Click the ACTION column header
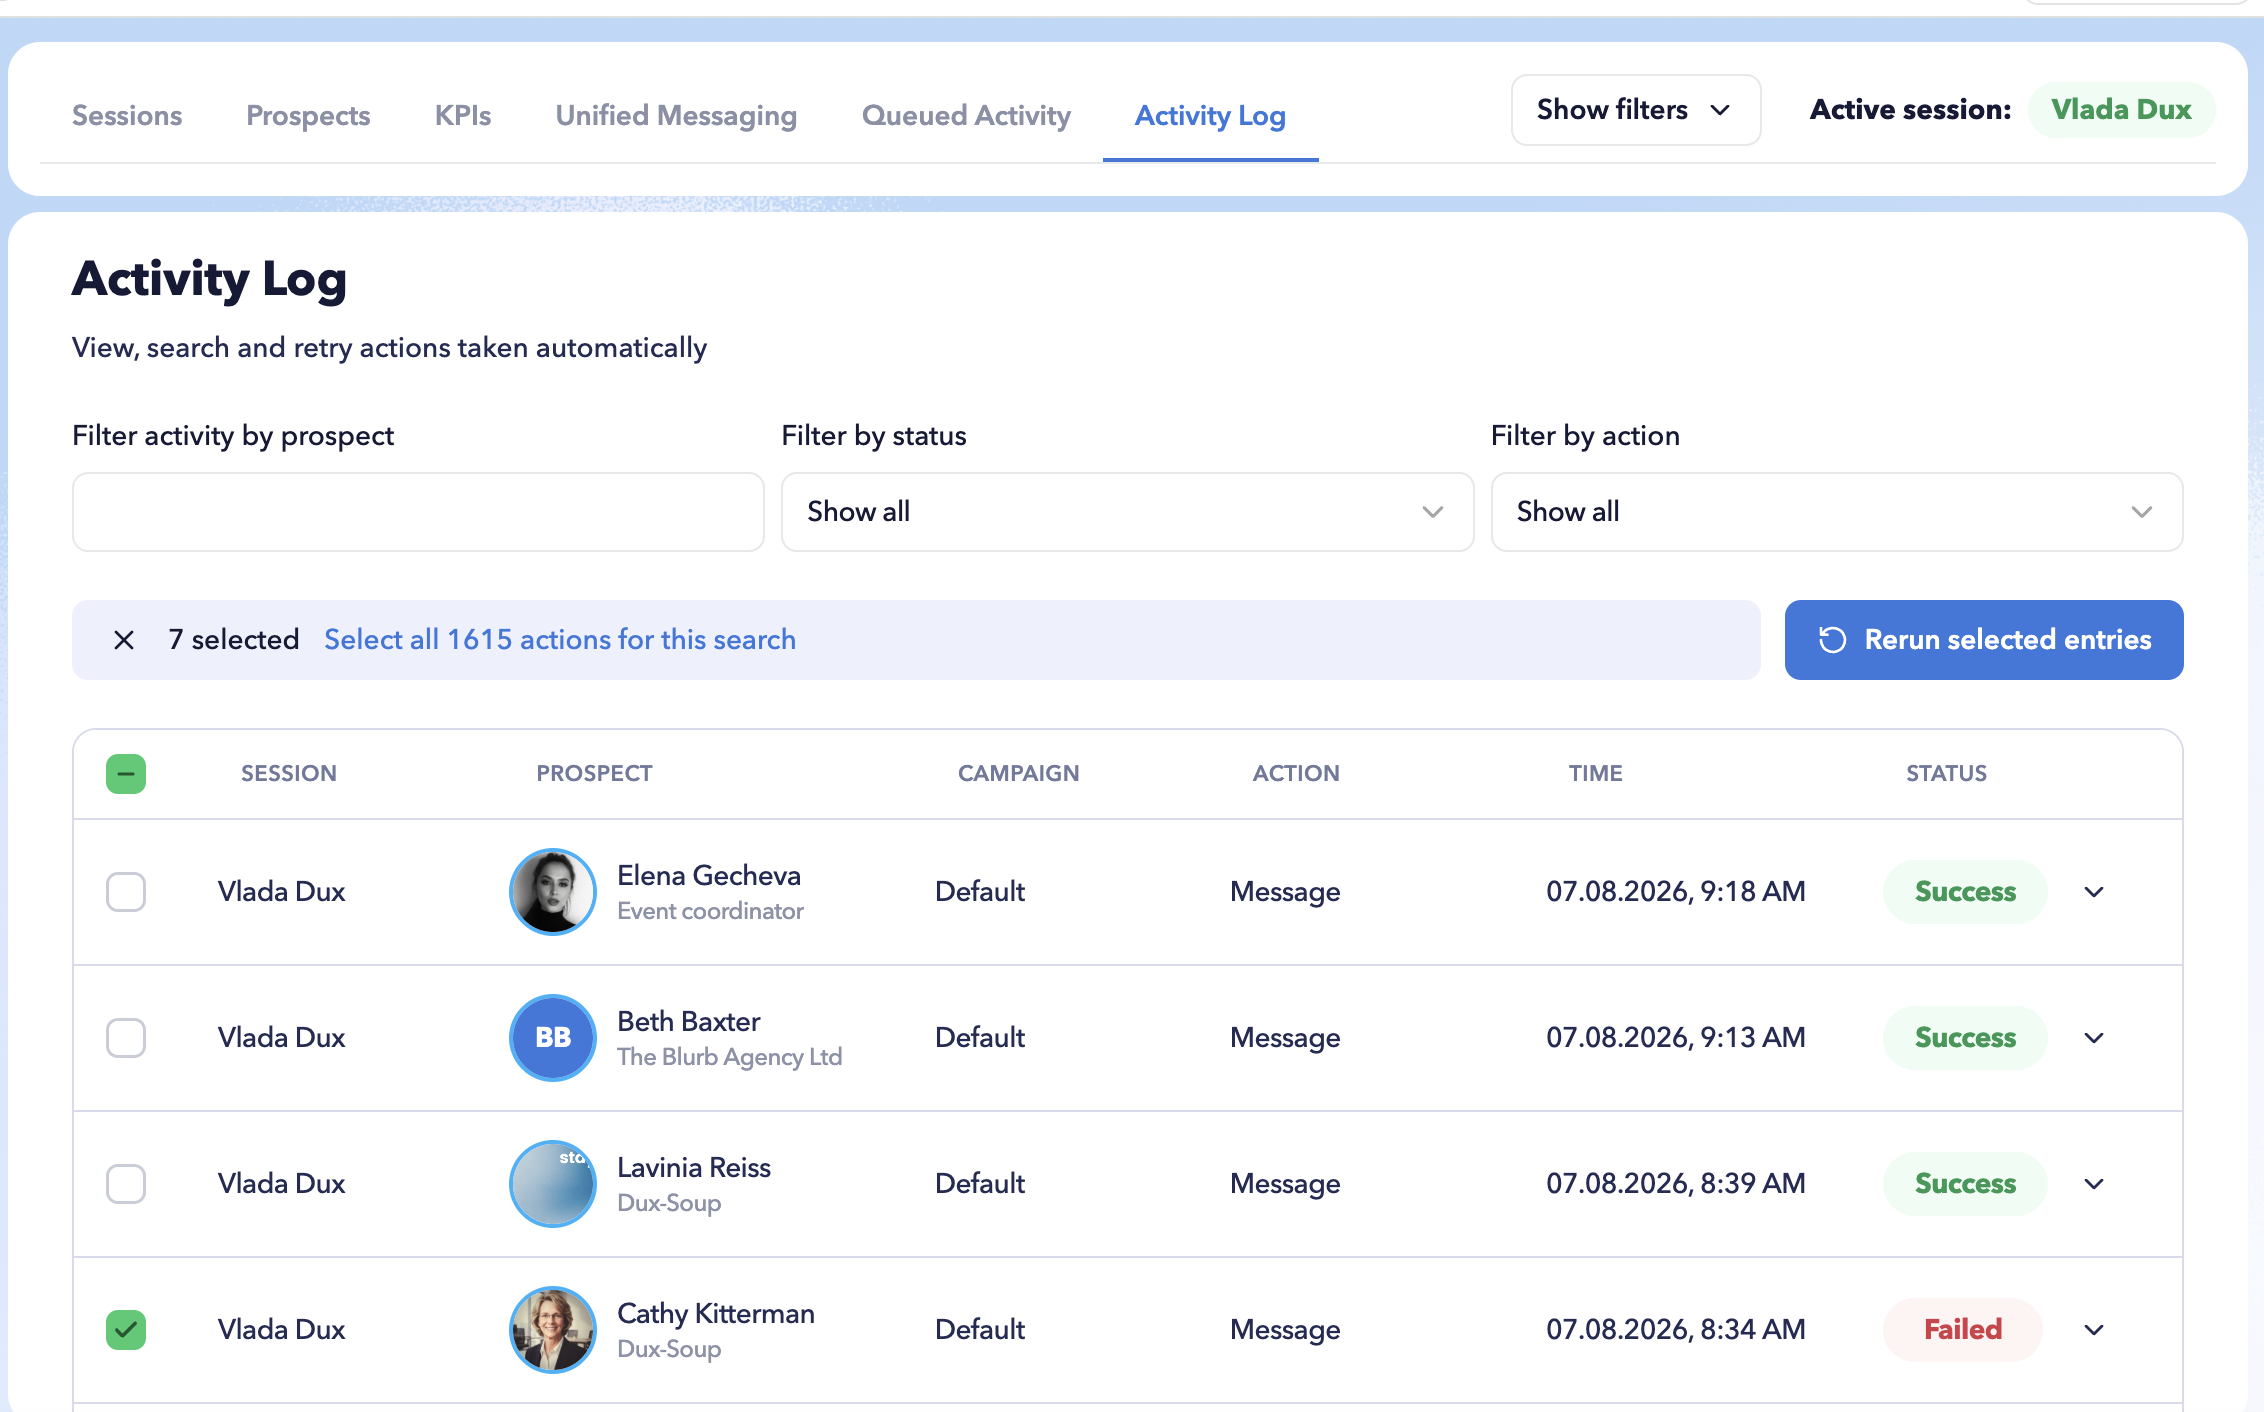Viewport: 2264px width, 1412px height. point(1296,774)
